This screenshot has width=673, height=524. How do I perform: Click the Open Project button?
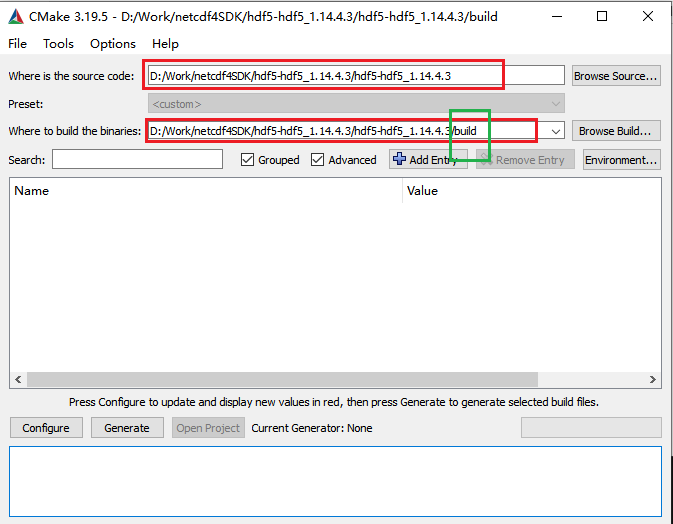coord(208,428)
